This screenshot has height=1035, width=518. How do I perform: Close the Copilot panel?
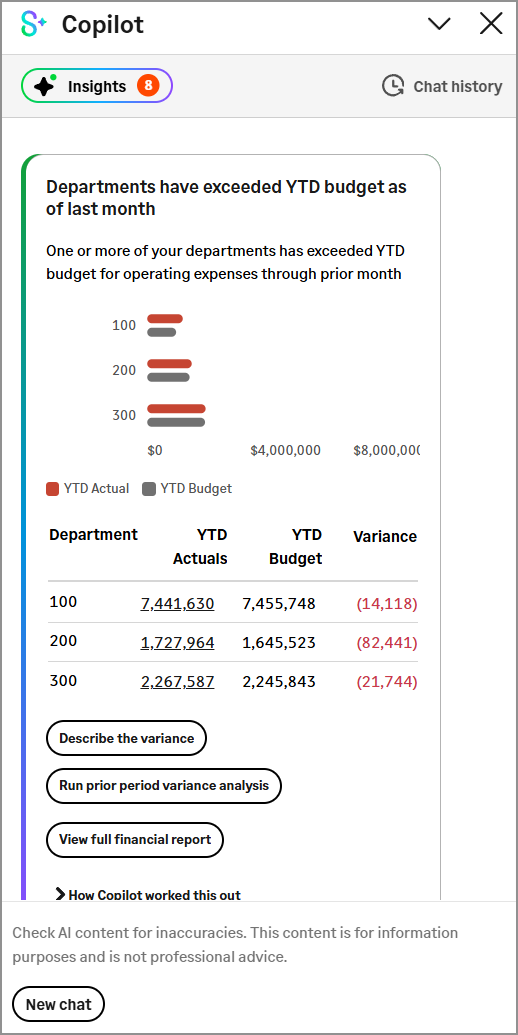(x=491, y=24)
